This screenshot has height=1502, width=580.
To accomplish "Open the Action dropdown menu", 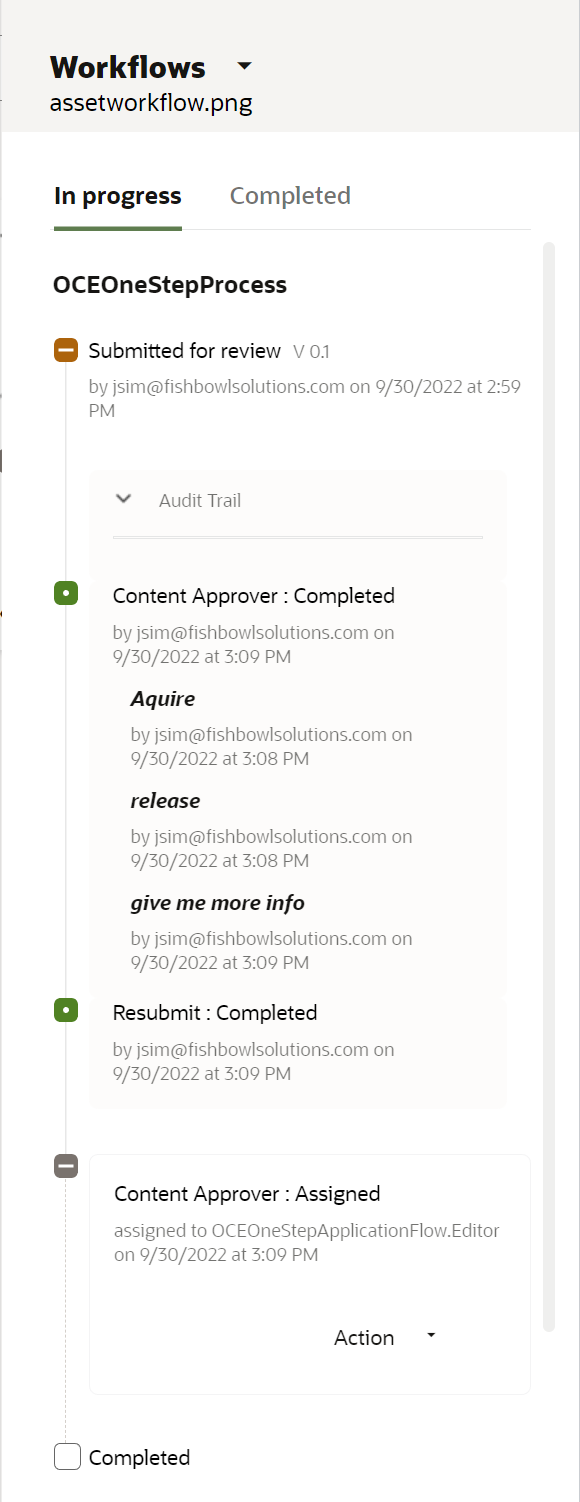I will [384, 1338].
